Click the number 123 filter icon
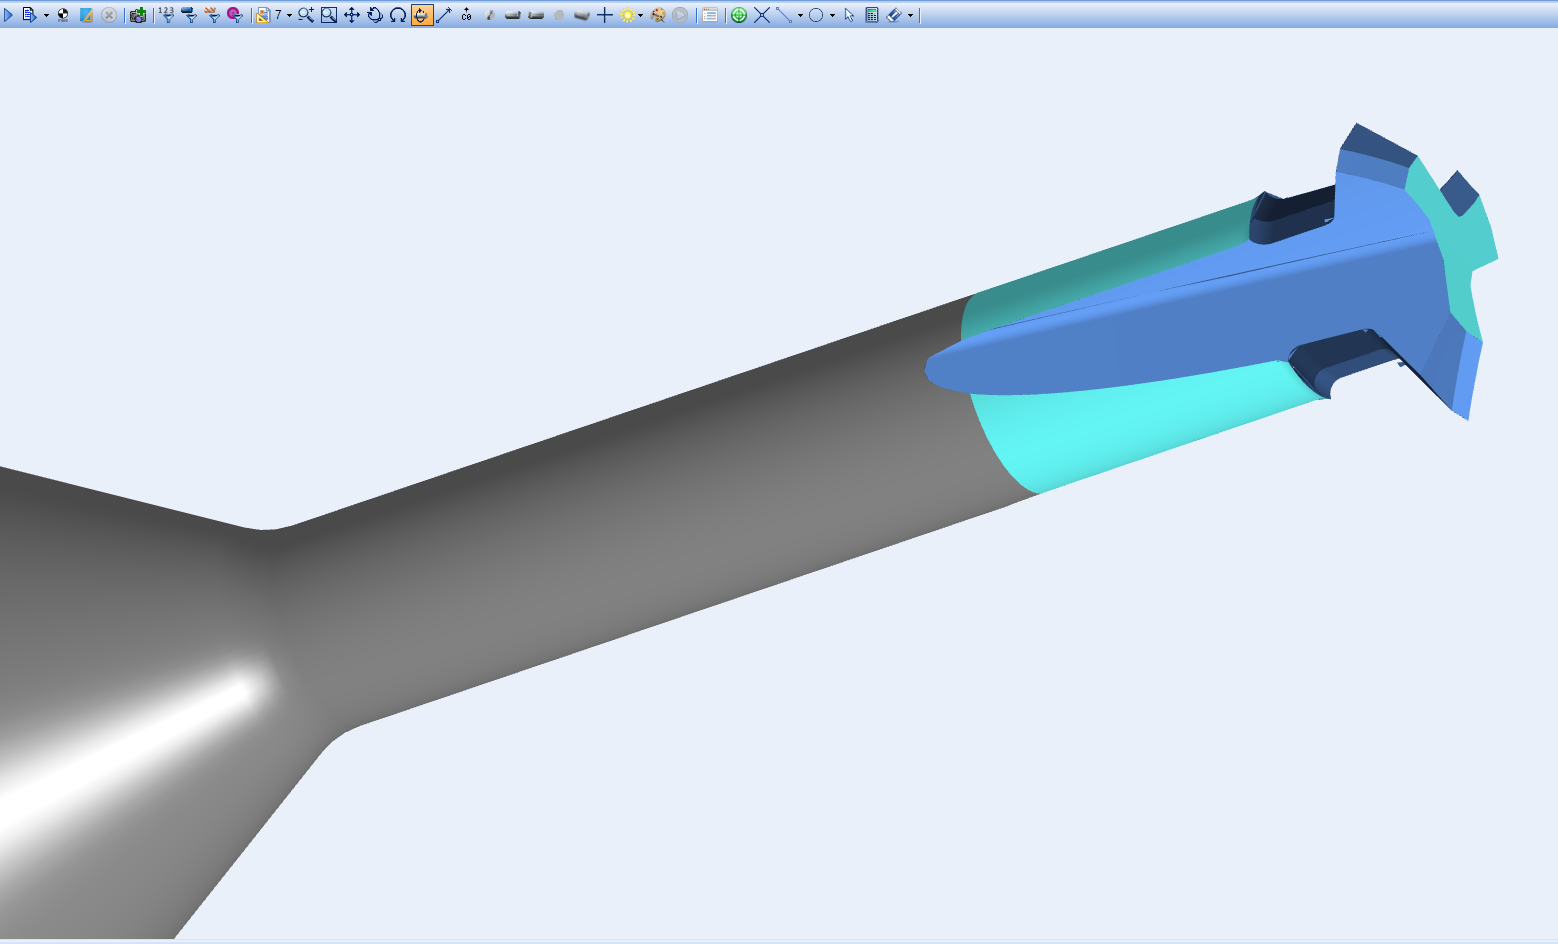1558x944 pixels. click(x=166, y=15)
